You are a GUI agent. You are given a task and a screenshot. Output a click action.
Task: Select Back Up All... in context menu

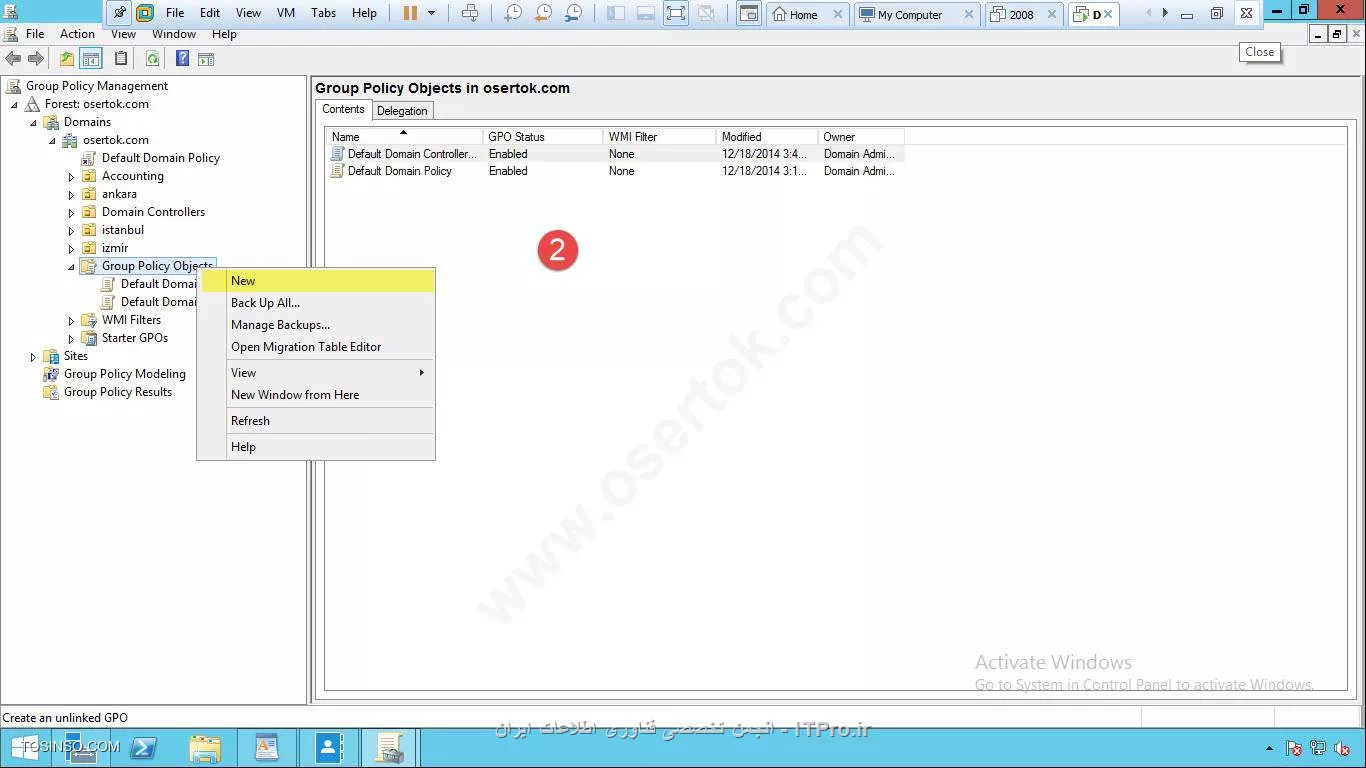[x=317, y=303]
